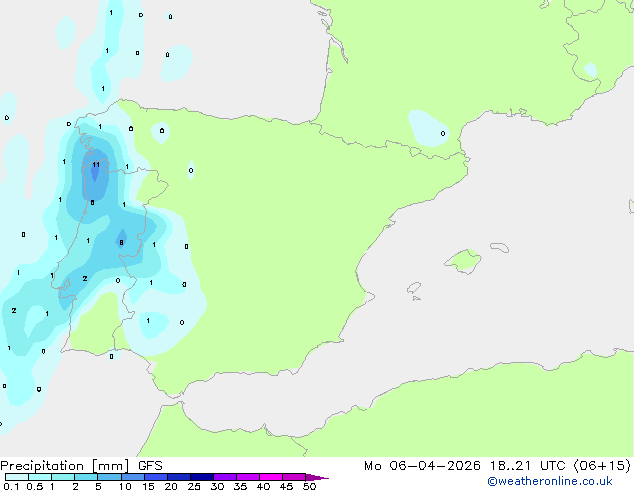Click the '2' precipitation value over the Atlantic

[14, 310]
